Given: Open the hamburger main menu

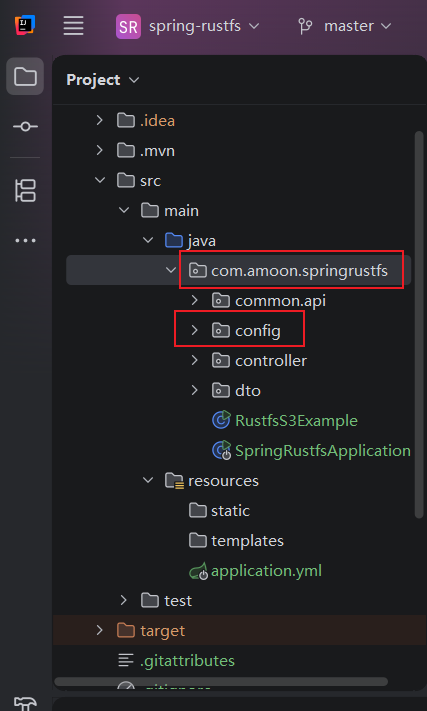Looking at the screenshot, I should tap(73, 25).
